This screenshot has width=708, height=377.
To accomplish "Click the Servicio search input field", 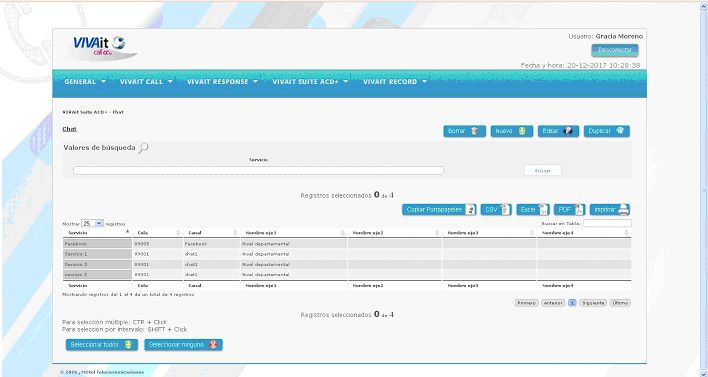I will pyautogui.click(x=259, y=171).
